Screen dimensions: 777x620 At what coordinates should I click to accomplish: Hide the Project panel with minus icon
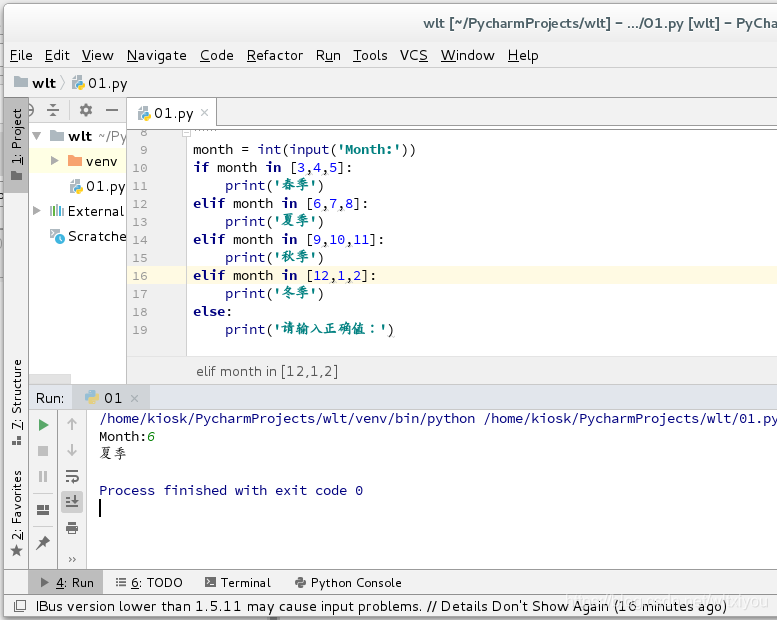(112, 110)
